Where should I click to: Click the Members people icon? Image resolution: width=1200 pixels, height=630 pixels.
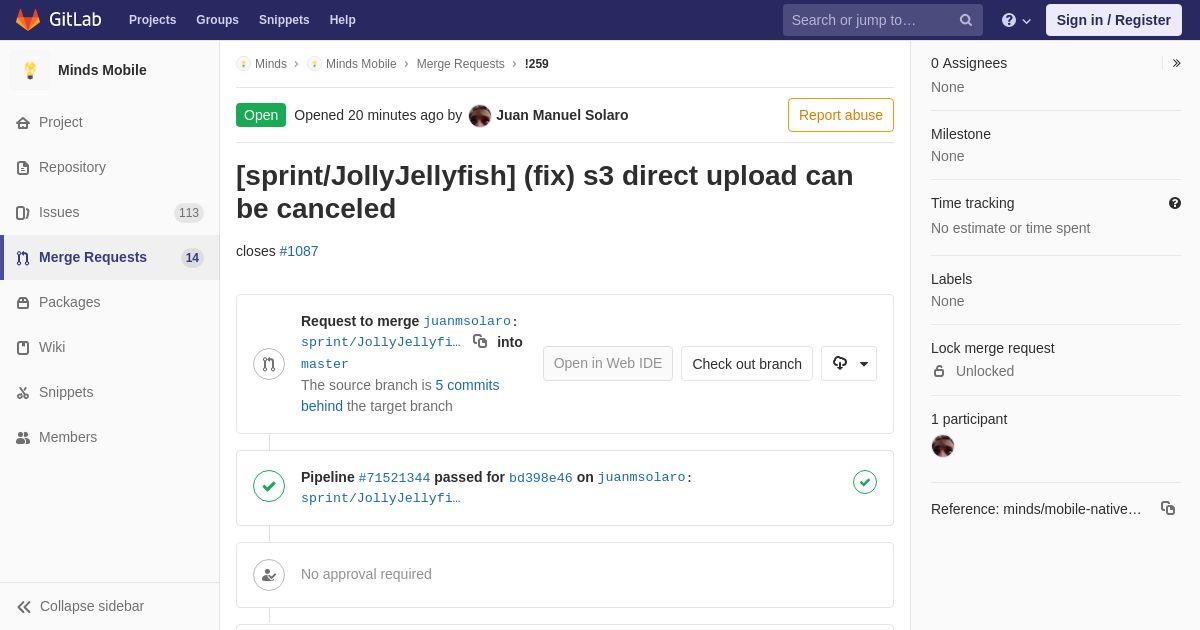tap(23, 438)
